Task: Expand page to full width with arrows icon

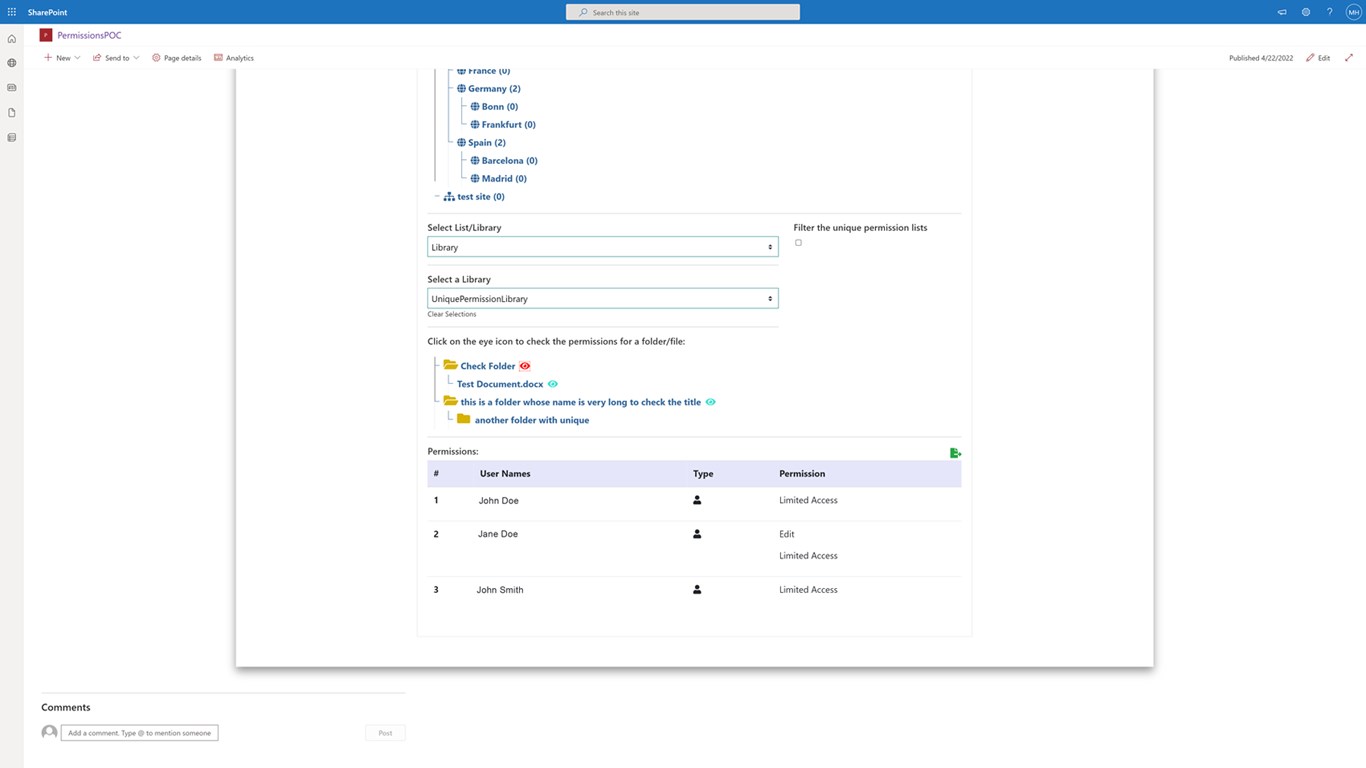Action: [x=1349, y=58]
